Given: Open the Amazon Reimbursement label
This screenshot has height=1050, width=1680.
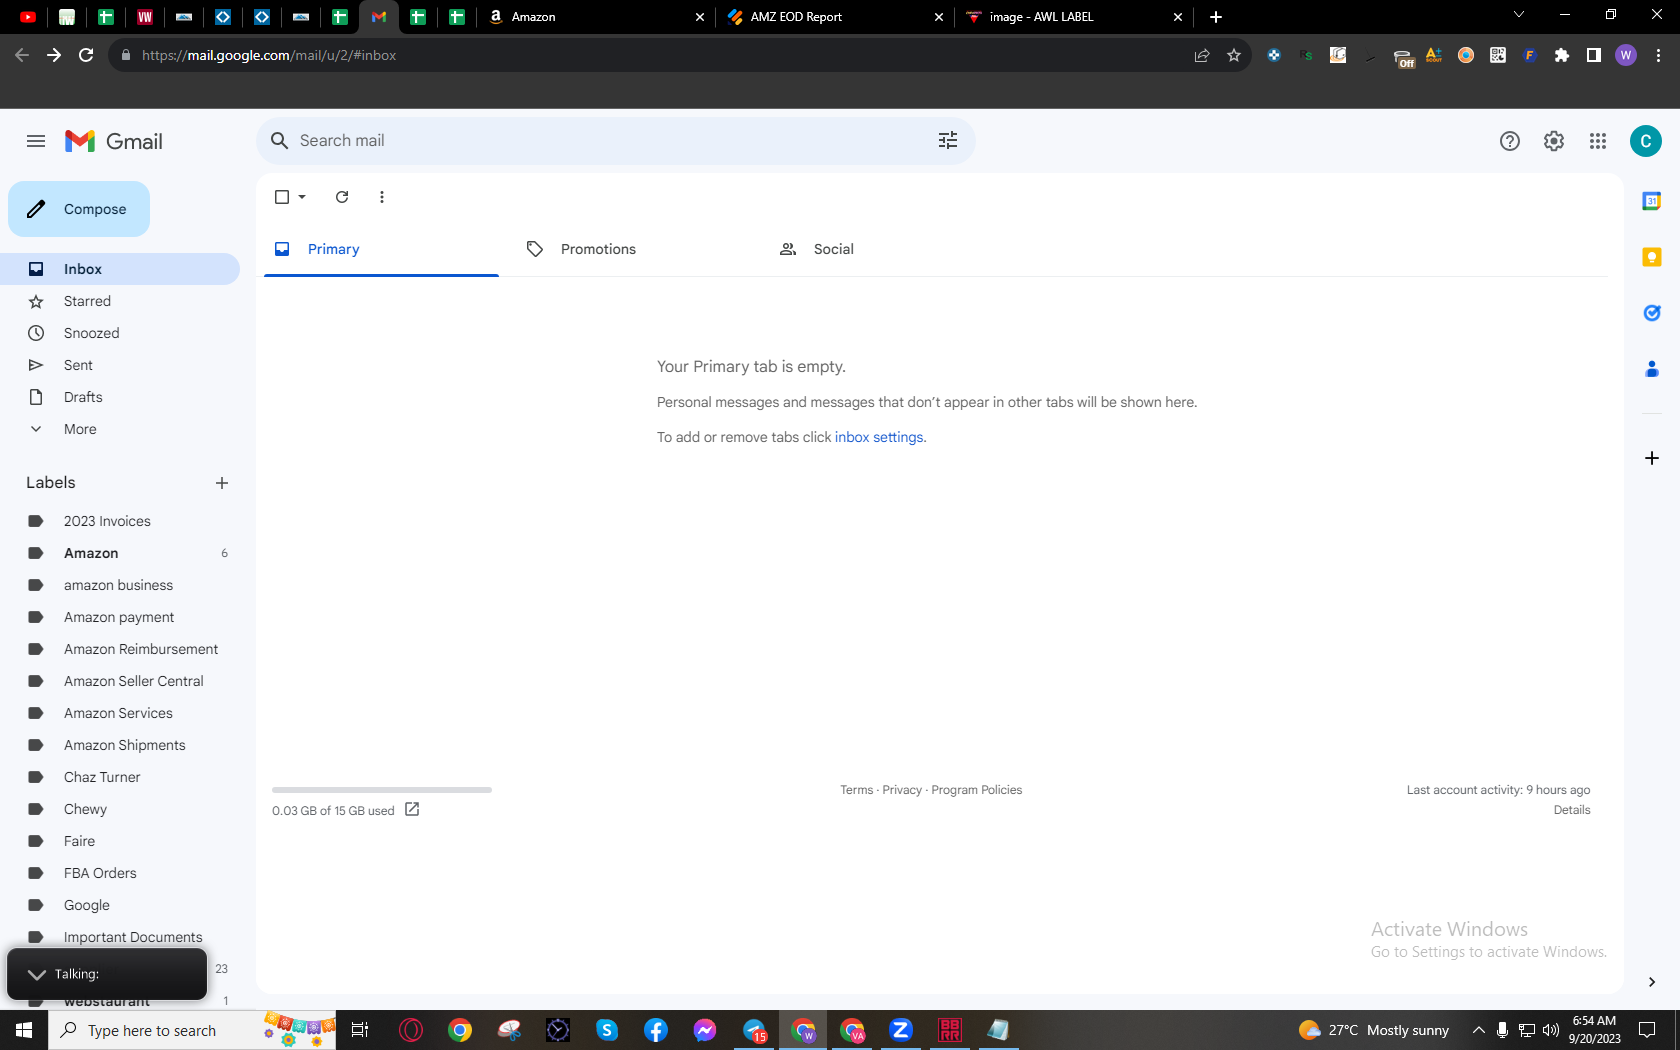Looking at the screenshot, I should [120, 649].
